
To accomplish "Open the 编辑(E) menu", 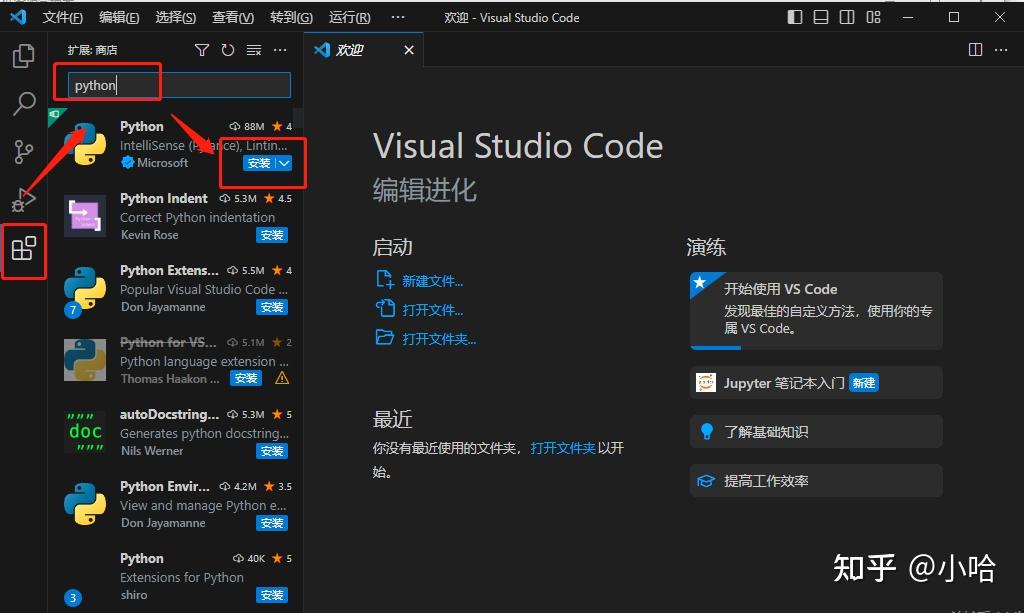I will pyautogui.click(x=119, y=18).
